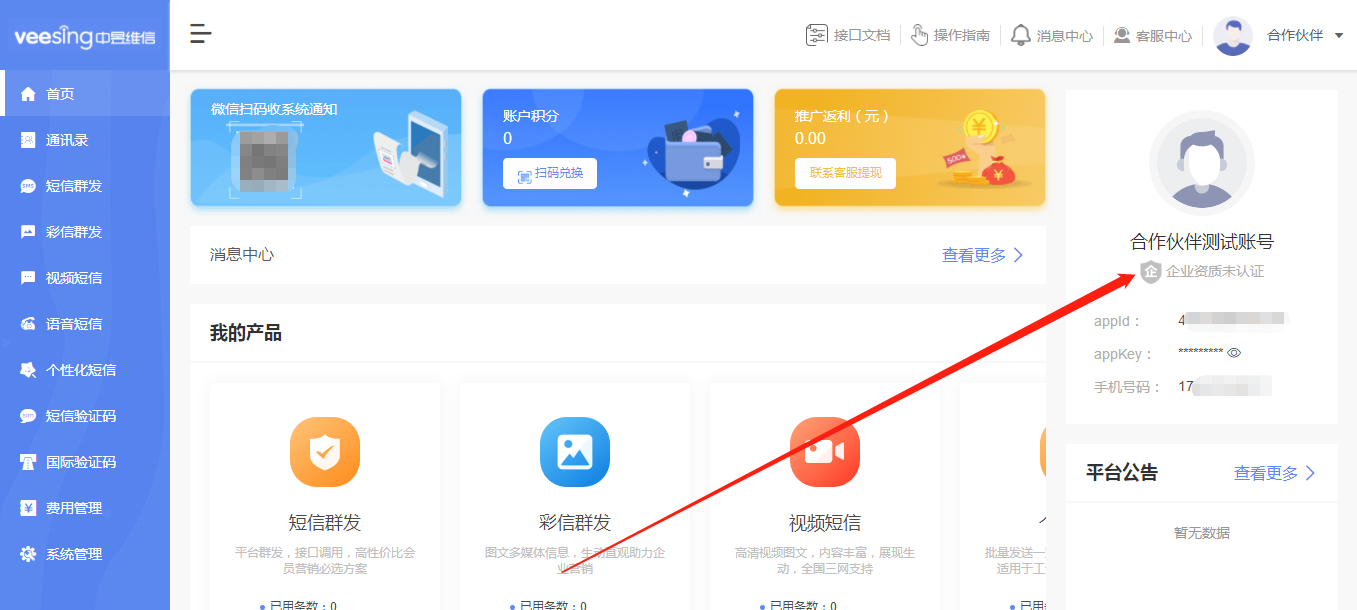Open 操作指南 guide hand icon
Screen dimensions: 1357x610
[920, 35]
